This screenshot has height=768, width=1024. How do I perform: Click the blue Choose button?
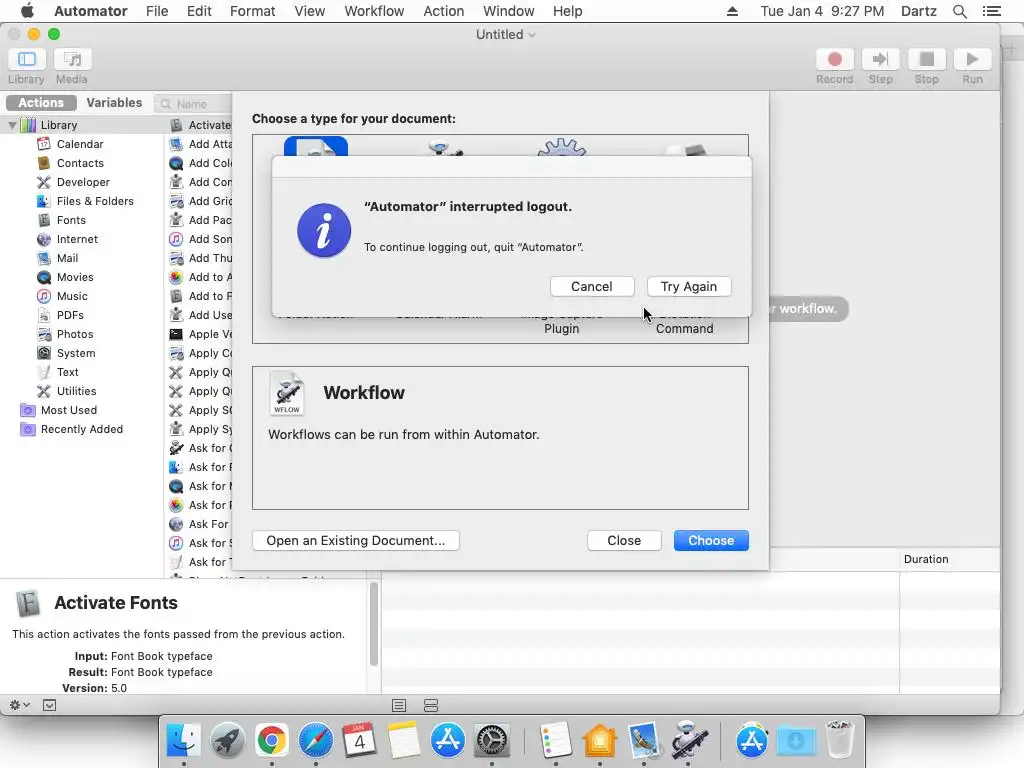click(x=711, y=541)
